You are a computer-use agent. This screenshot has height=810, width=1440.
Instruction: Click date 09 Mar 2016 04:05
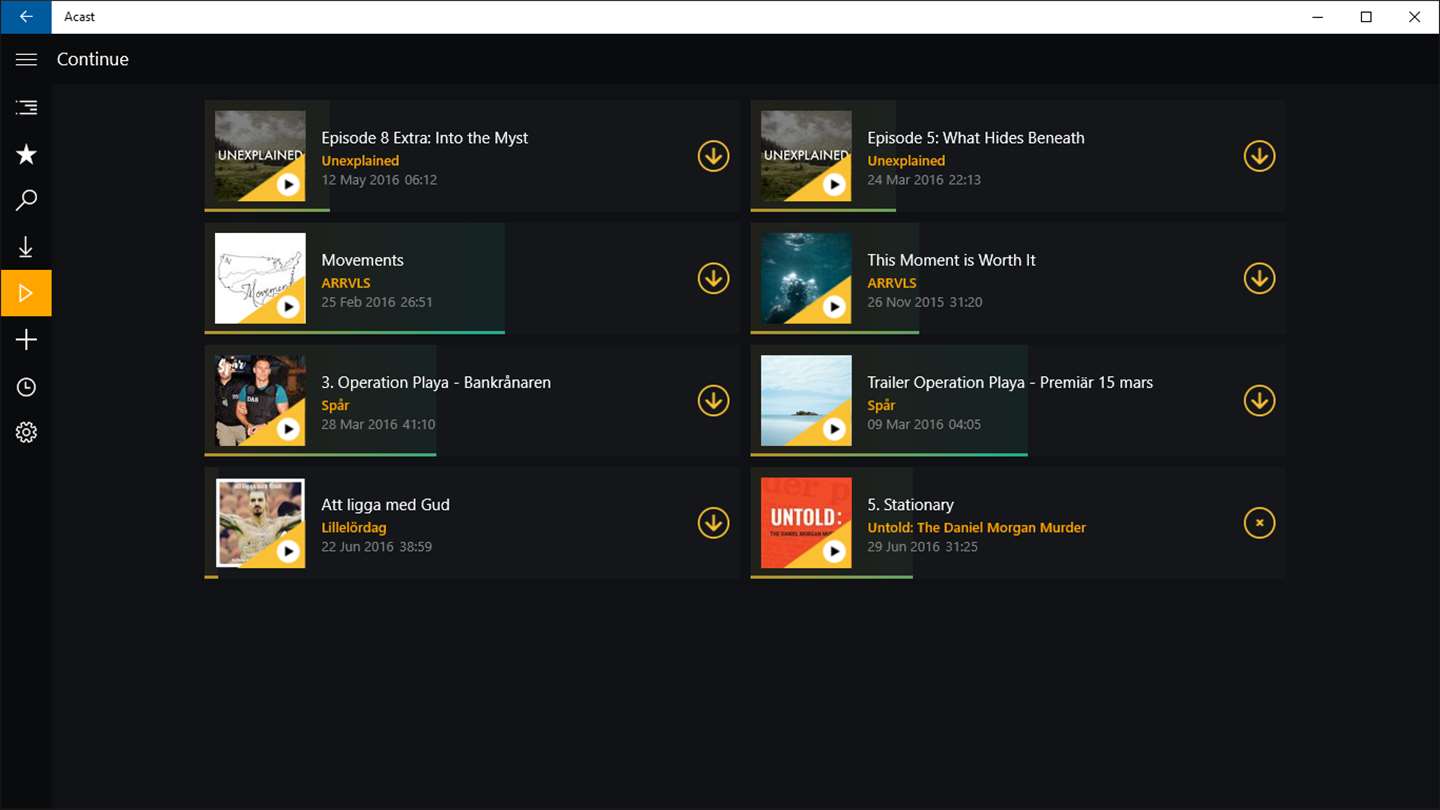[x=924, y=424]
